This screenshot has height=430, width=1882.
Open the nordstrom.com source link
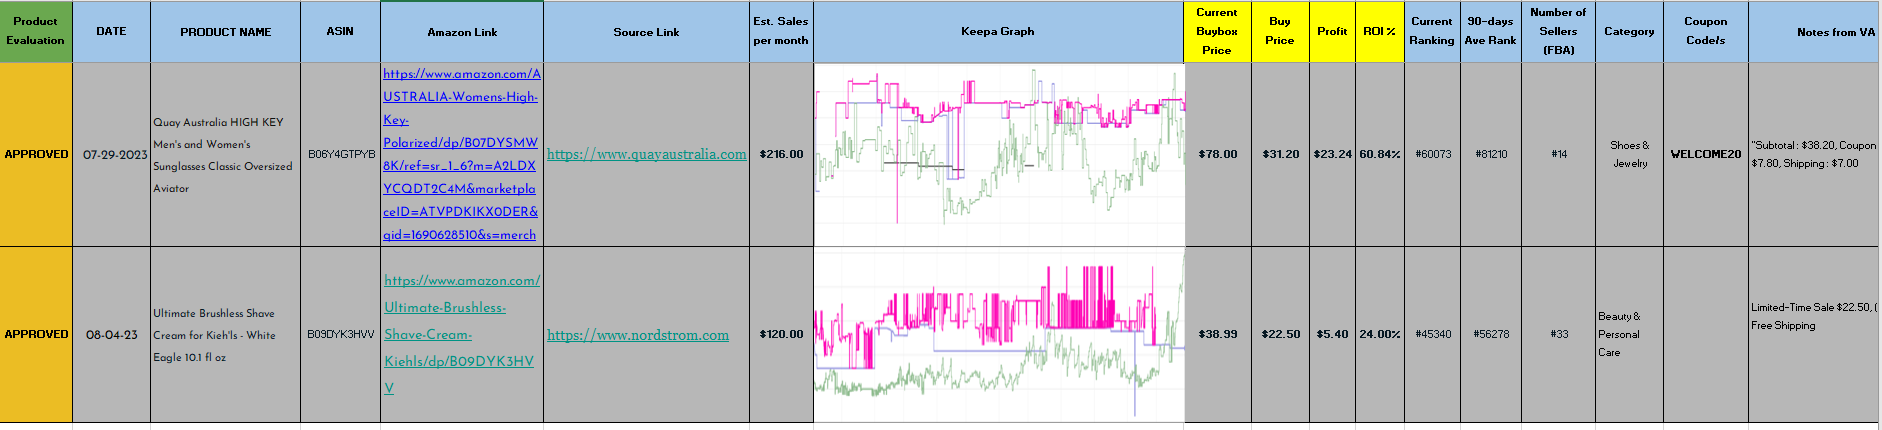click(638, 335)
